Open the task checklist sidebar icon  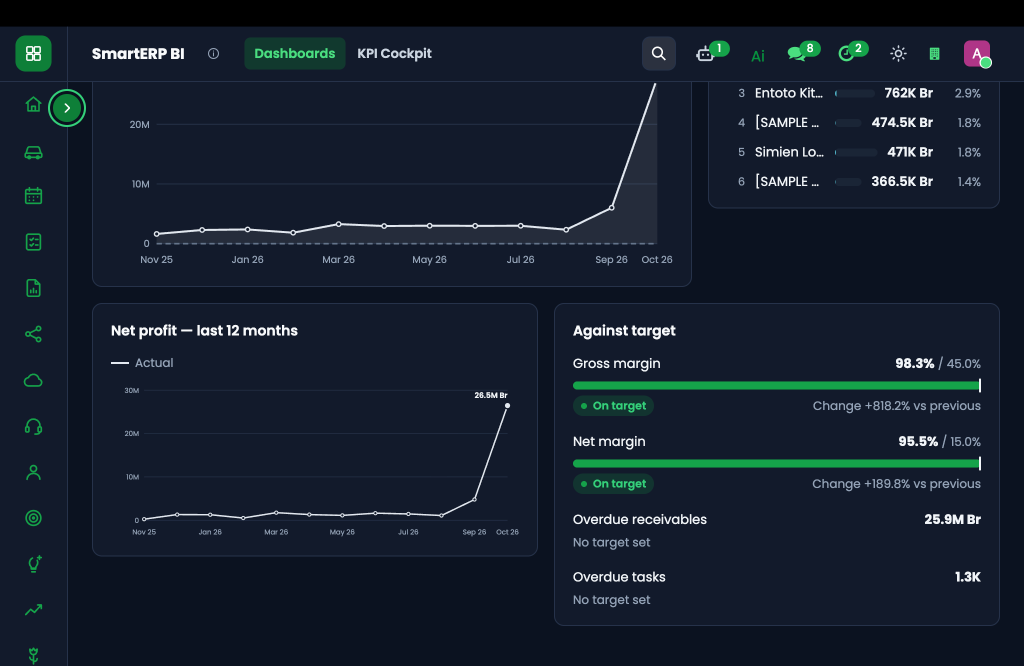33,242
